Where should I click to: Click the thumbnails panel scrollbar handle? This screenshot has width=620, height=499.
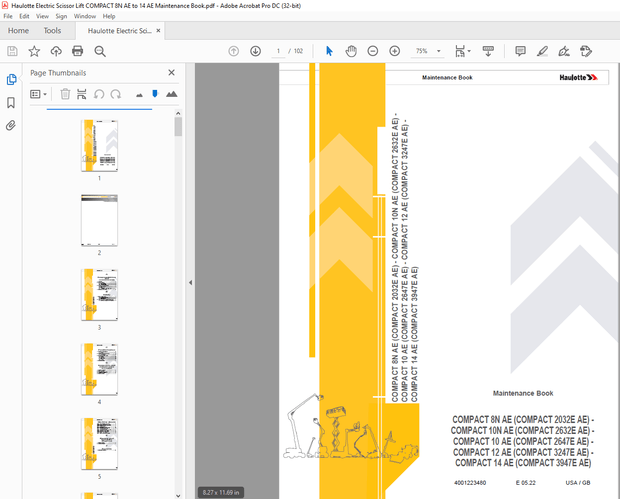(178, 127)
